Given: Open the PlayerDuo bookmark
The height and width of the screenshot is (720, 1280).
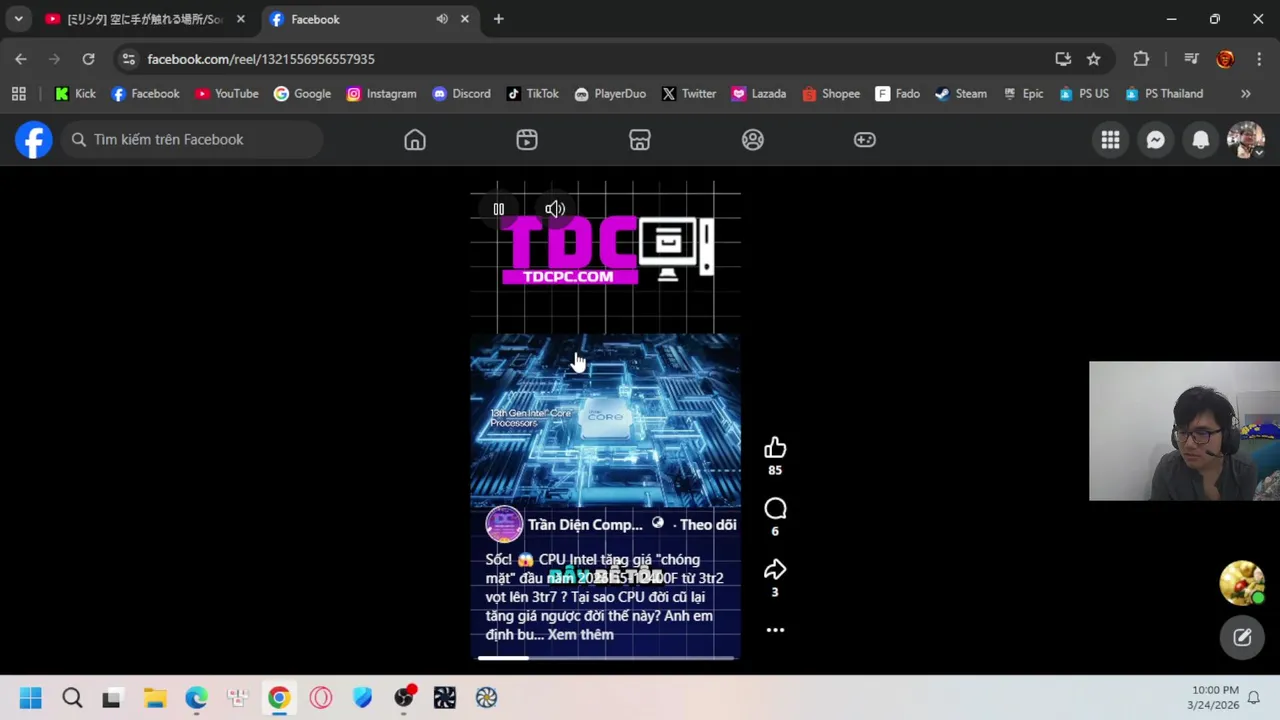Looking at the screenshot, I should [x=610, y=94].
